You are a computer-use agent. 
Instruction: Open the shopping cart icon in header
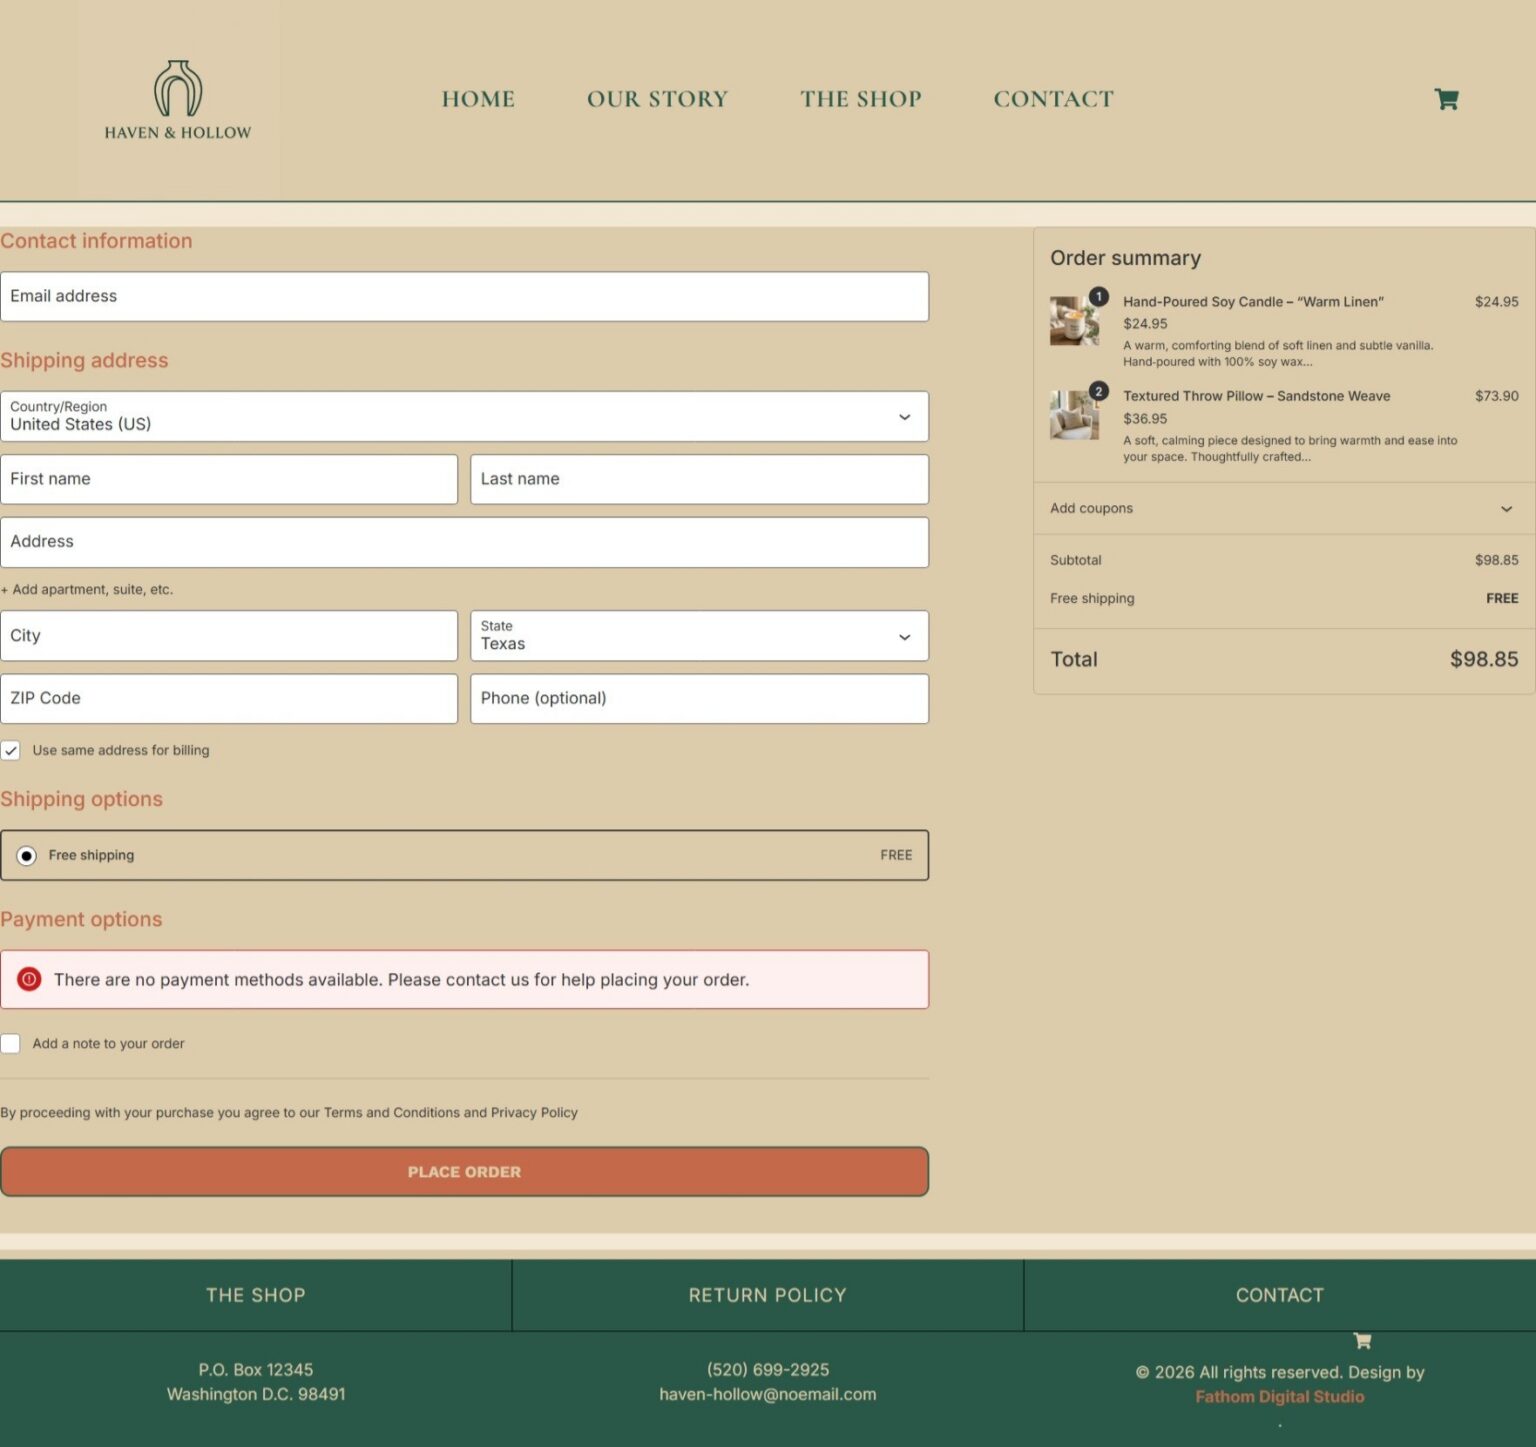1446,99
